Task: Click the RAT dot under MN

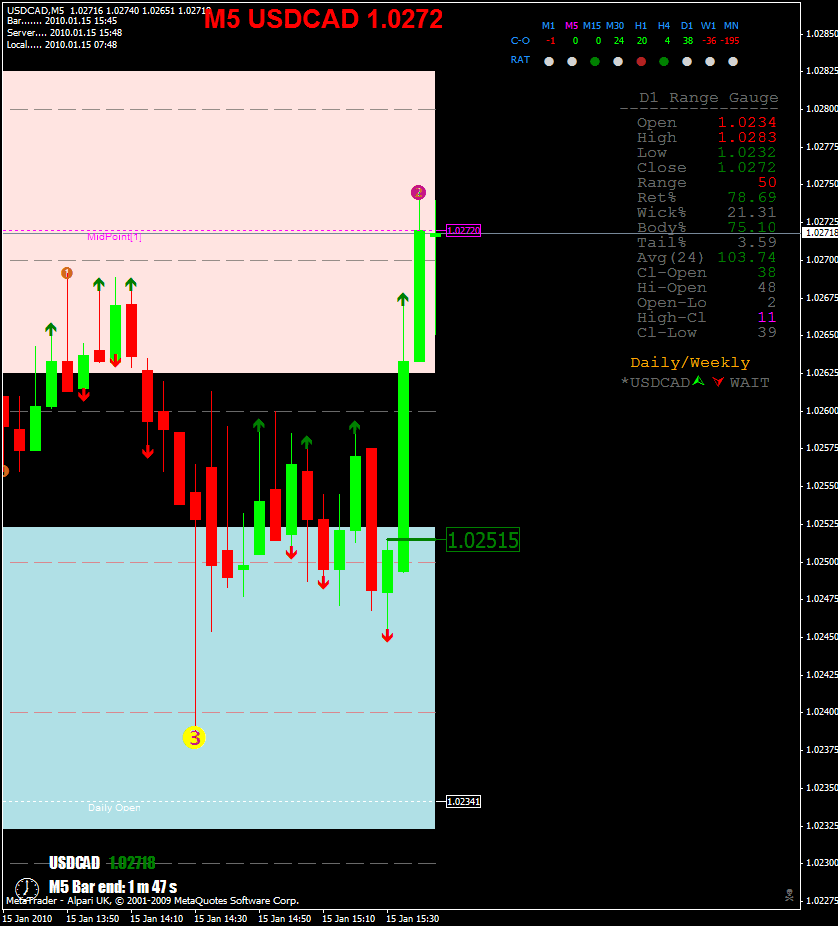Action: (x=733, y=61)
